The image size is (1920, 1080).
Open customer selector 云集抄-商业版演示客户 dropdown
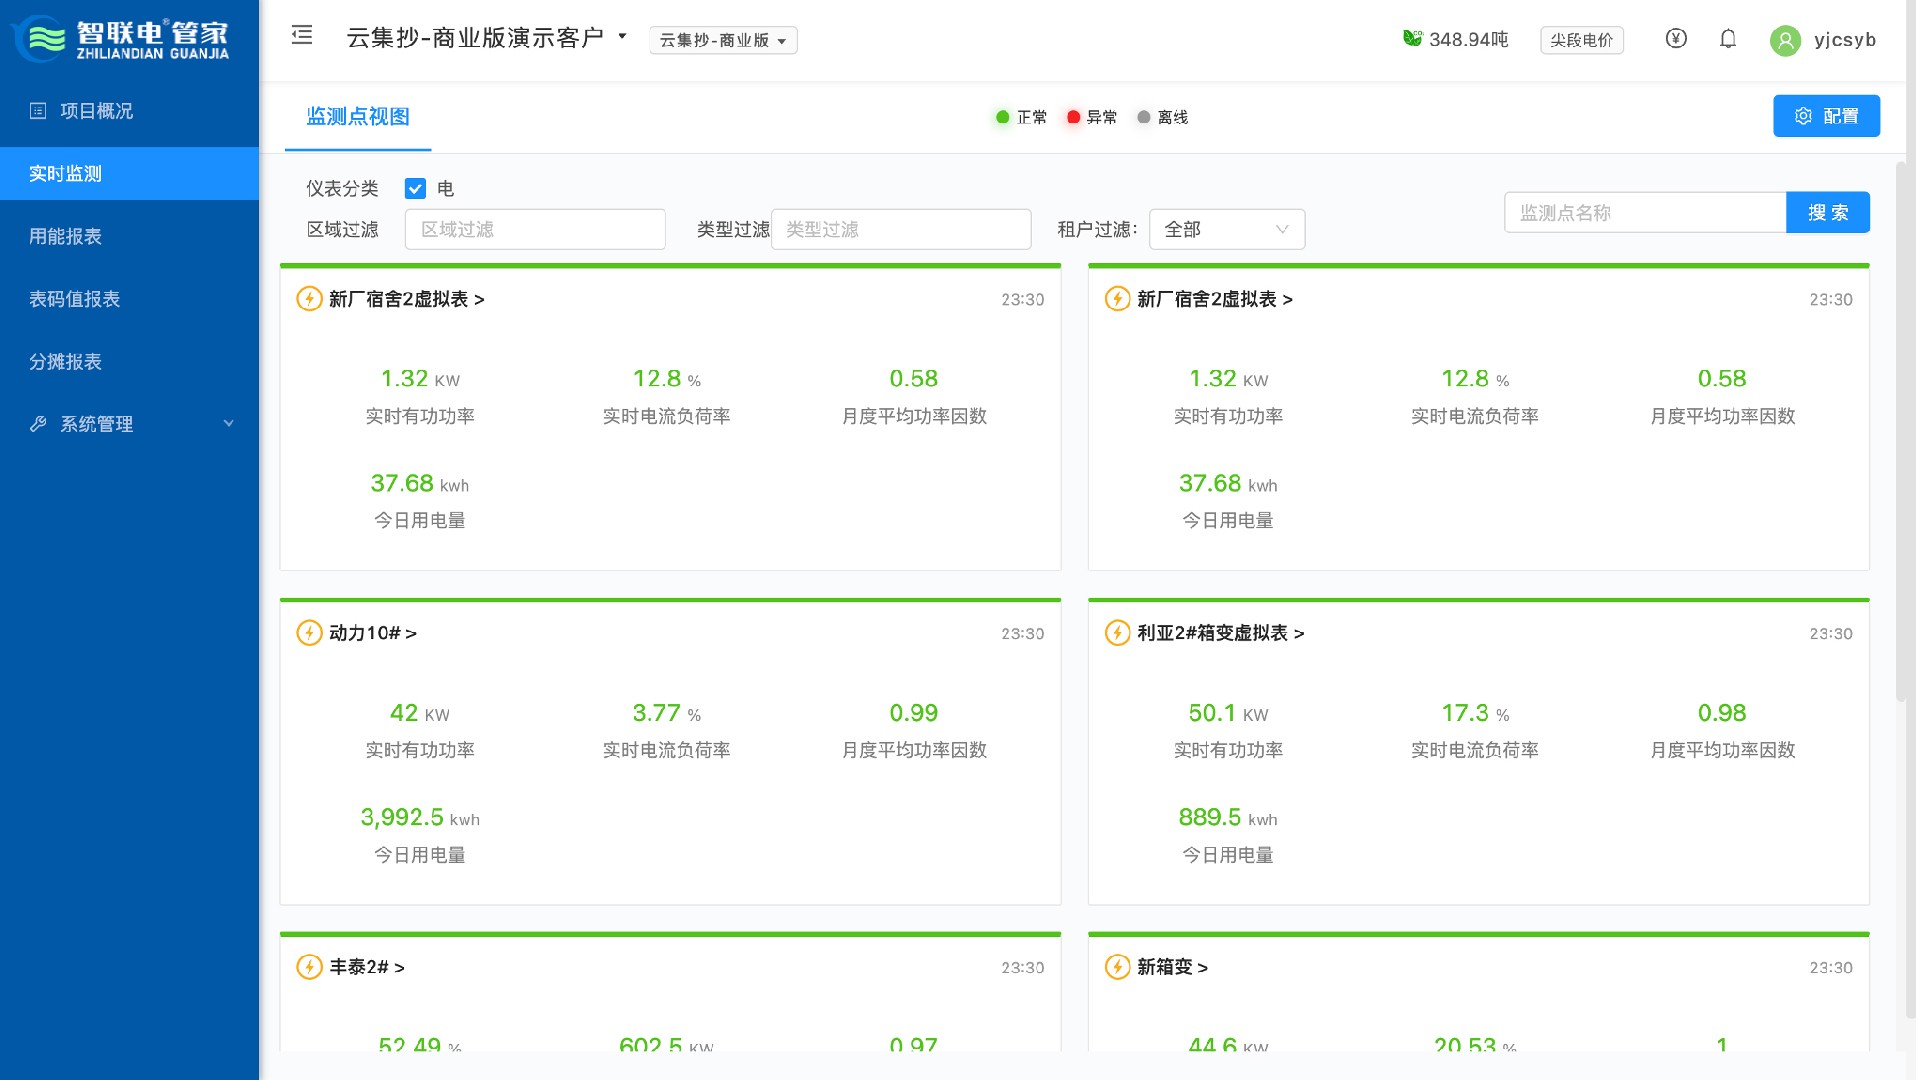[x=486, y=38]
